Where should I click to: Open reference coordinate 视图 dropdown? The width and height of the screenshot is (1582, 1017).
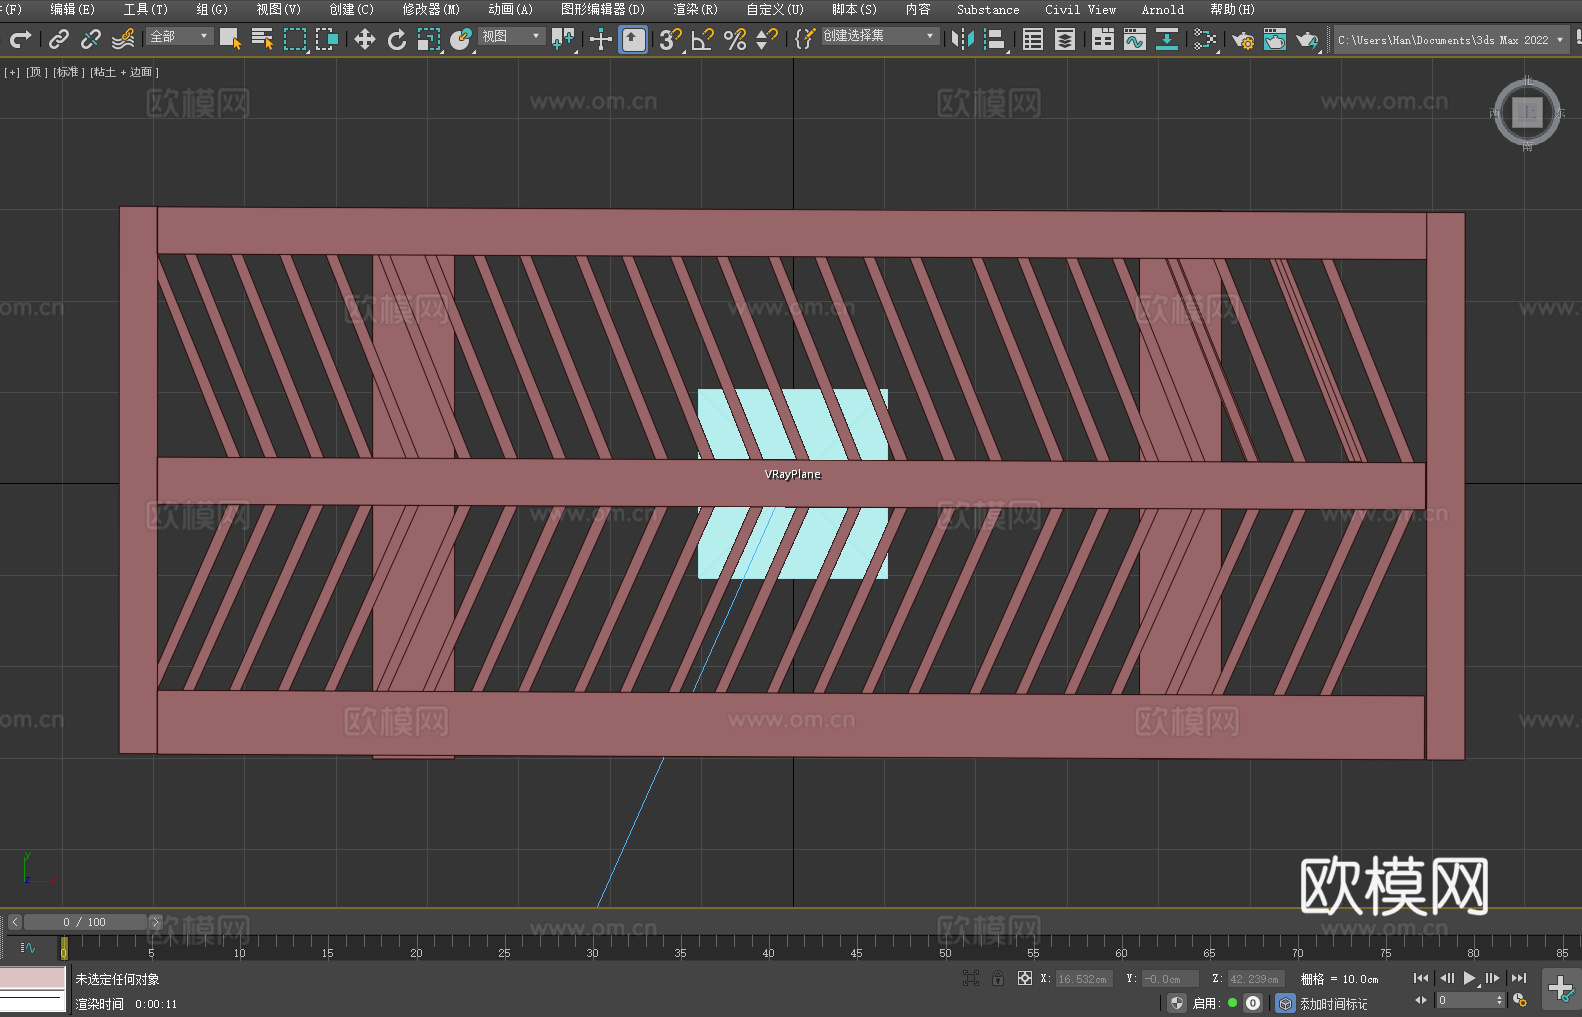coord(512,36)
